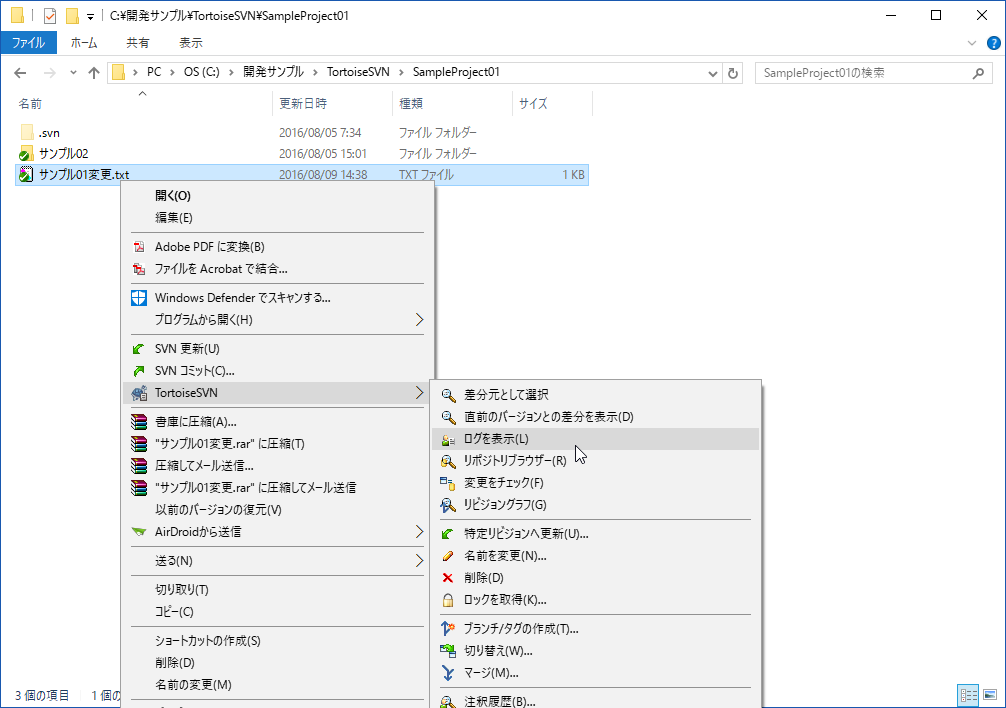Click the 変更をチェック icon
Viewport: 1006px width, 708px height.
click(x=448, y=483)
